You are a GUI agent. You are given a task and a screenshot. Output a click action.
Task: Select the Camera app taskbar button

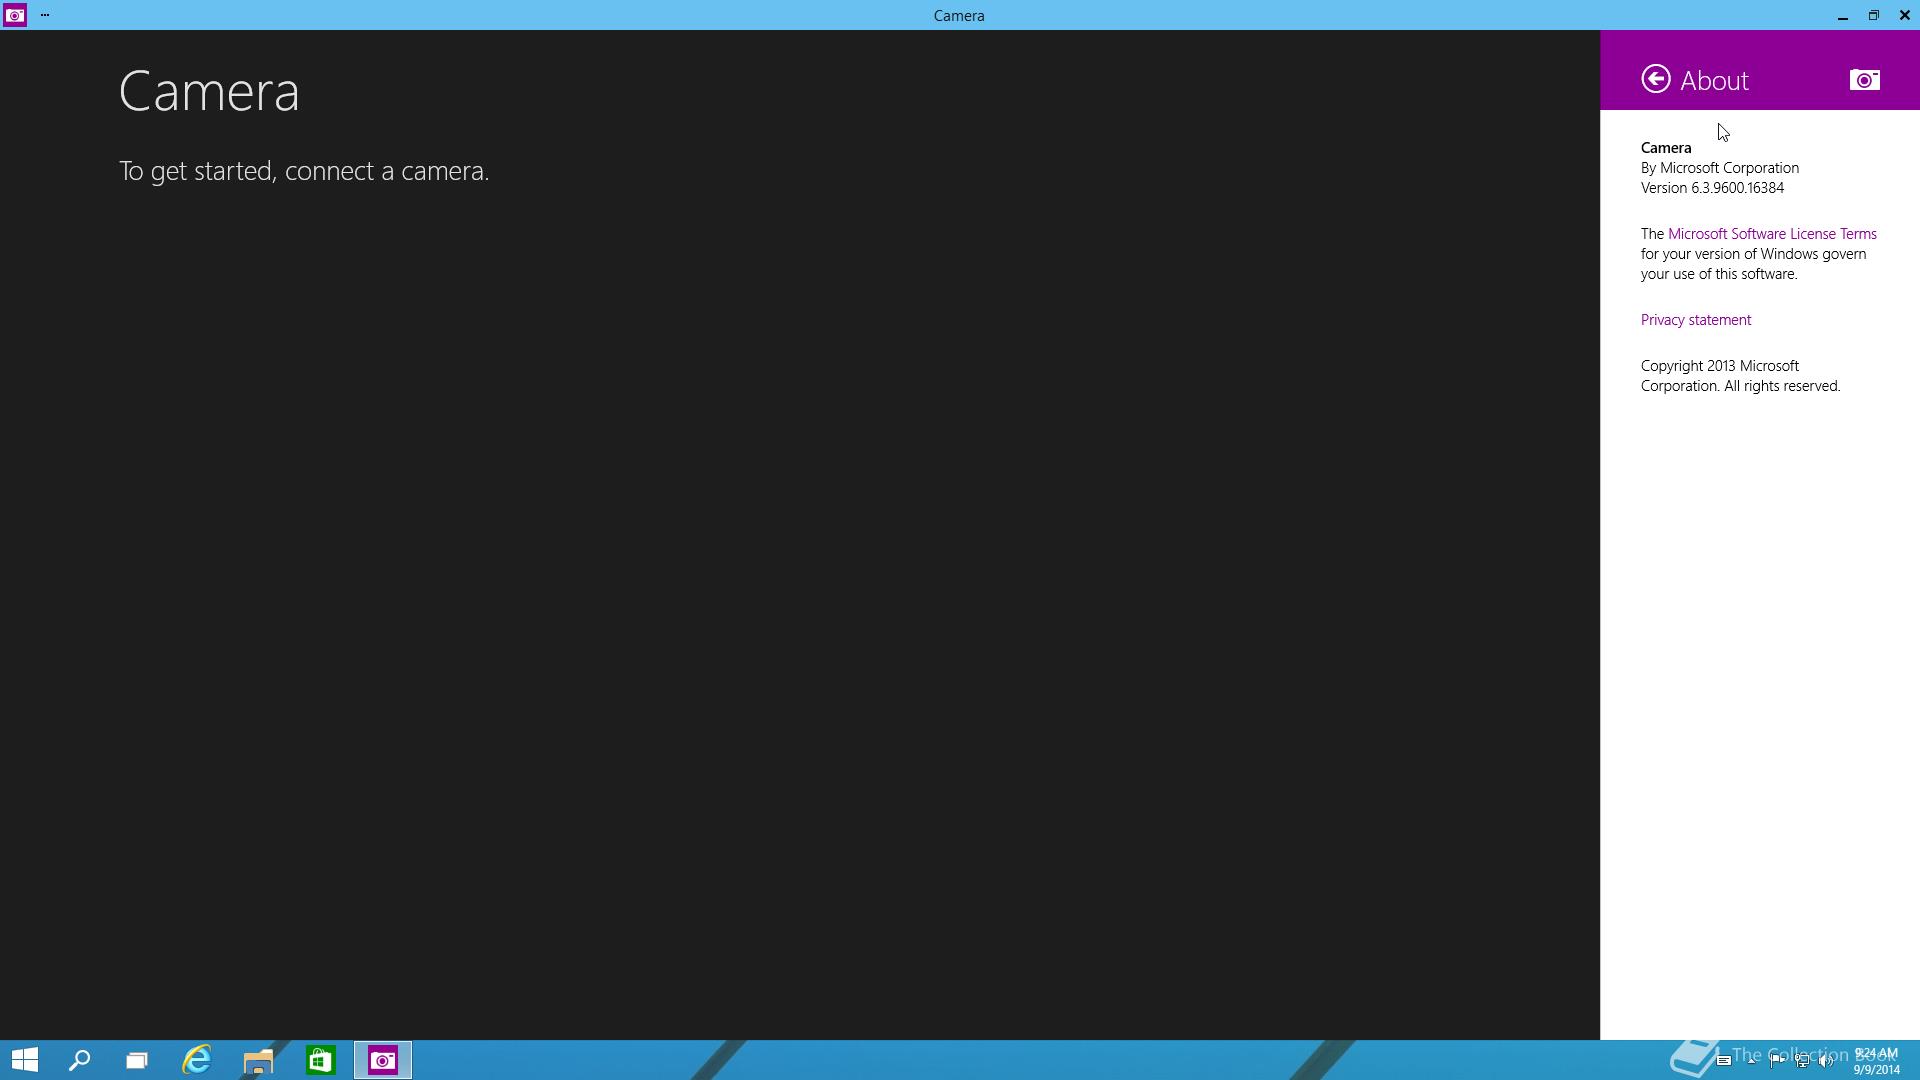point(383,1060)
